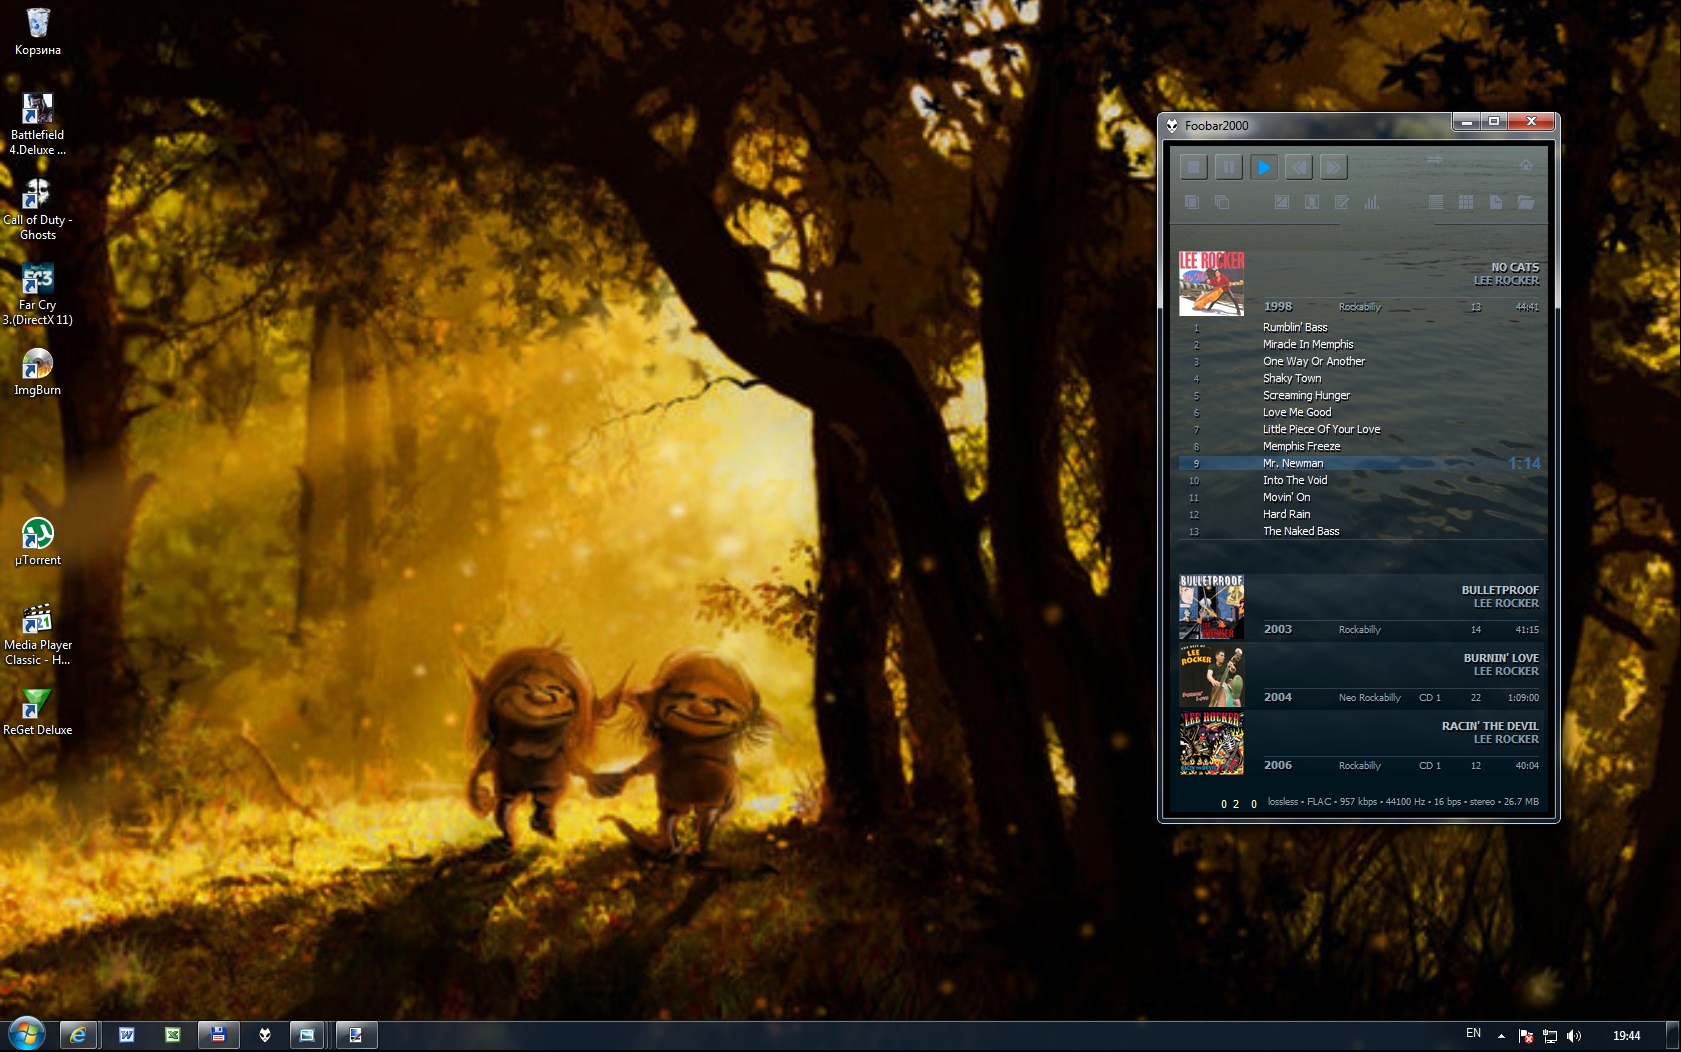The image size is (1681, 1052).
Task: Click the home icon in Foobar2000
Action: 1525,165
